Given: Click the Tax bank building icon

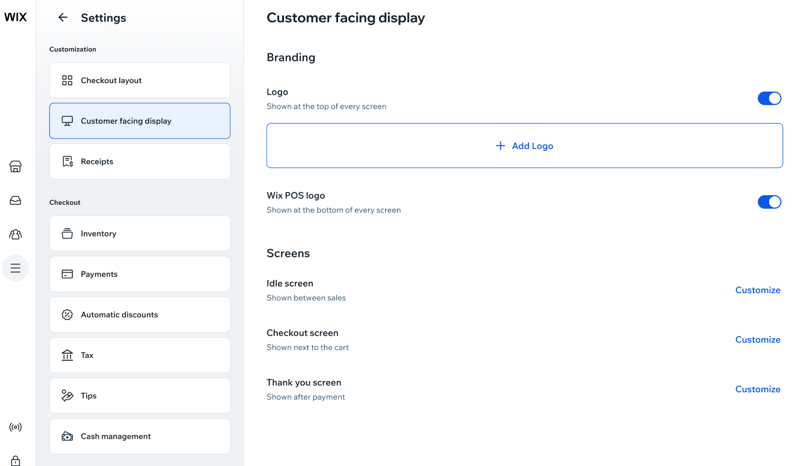Looking at the screenshot, I should 67,355.
